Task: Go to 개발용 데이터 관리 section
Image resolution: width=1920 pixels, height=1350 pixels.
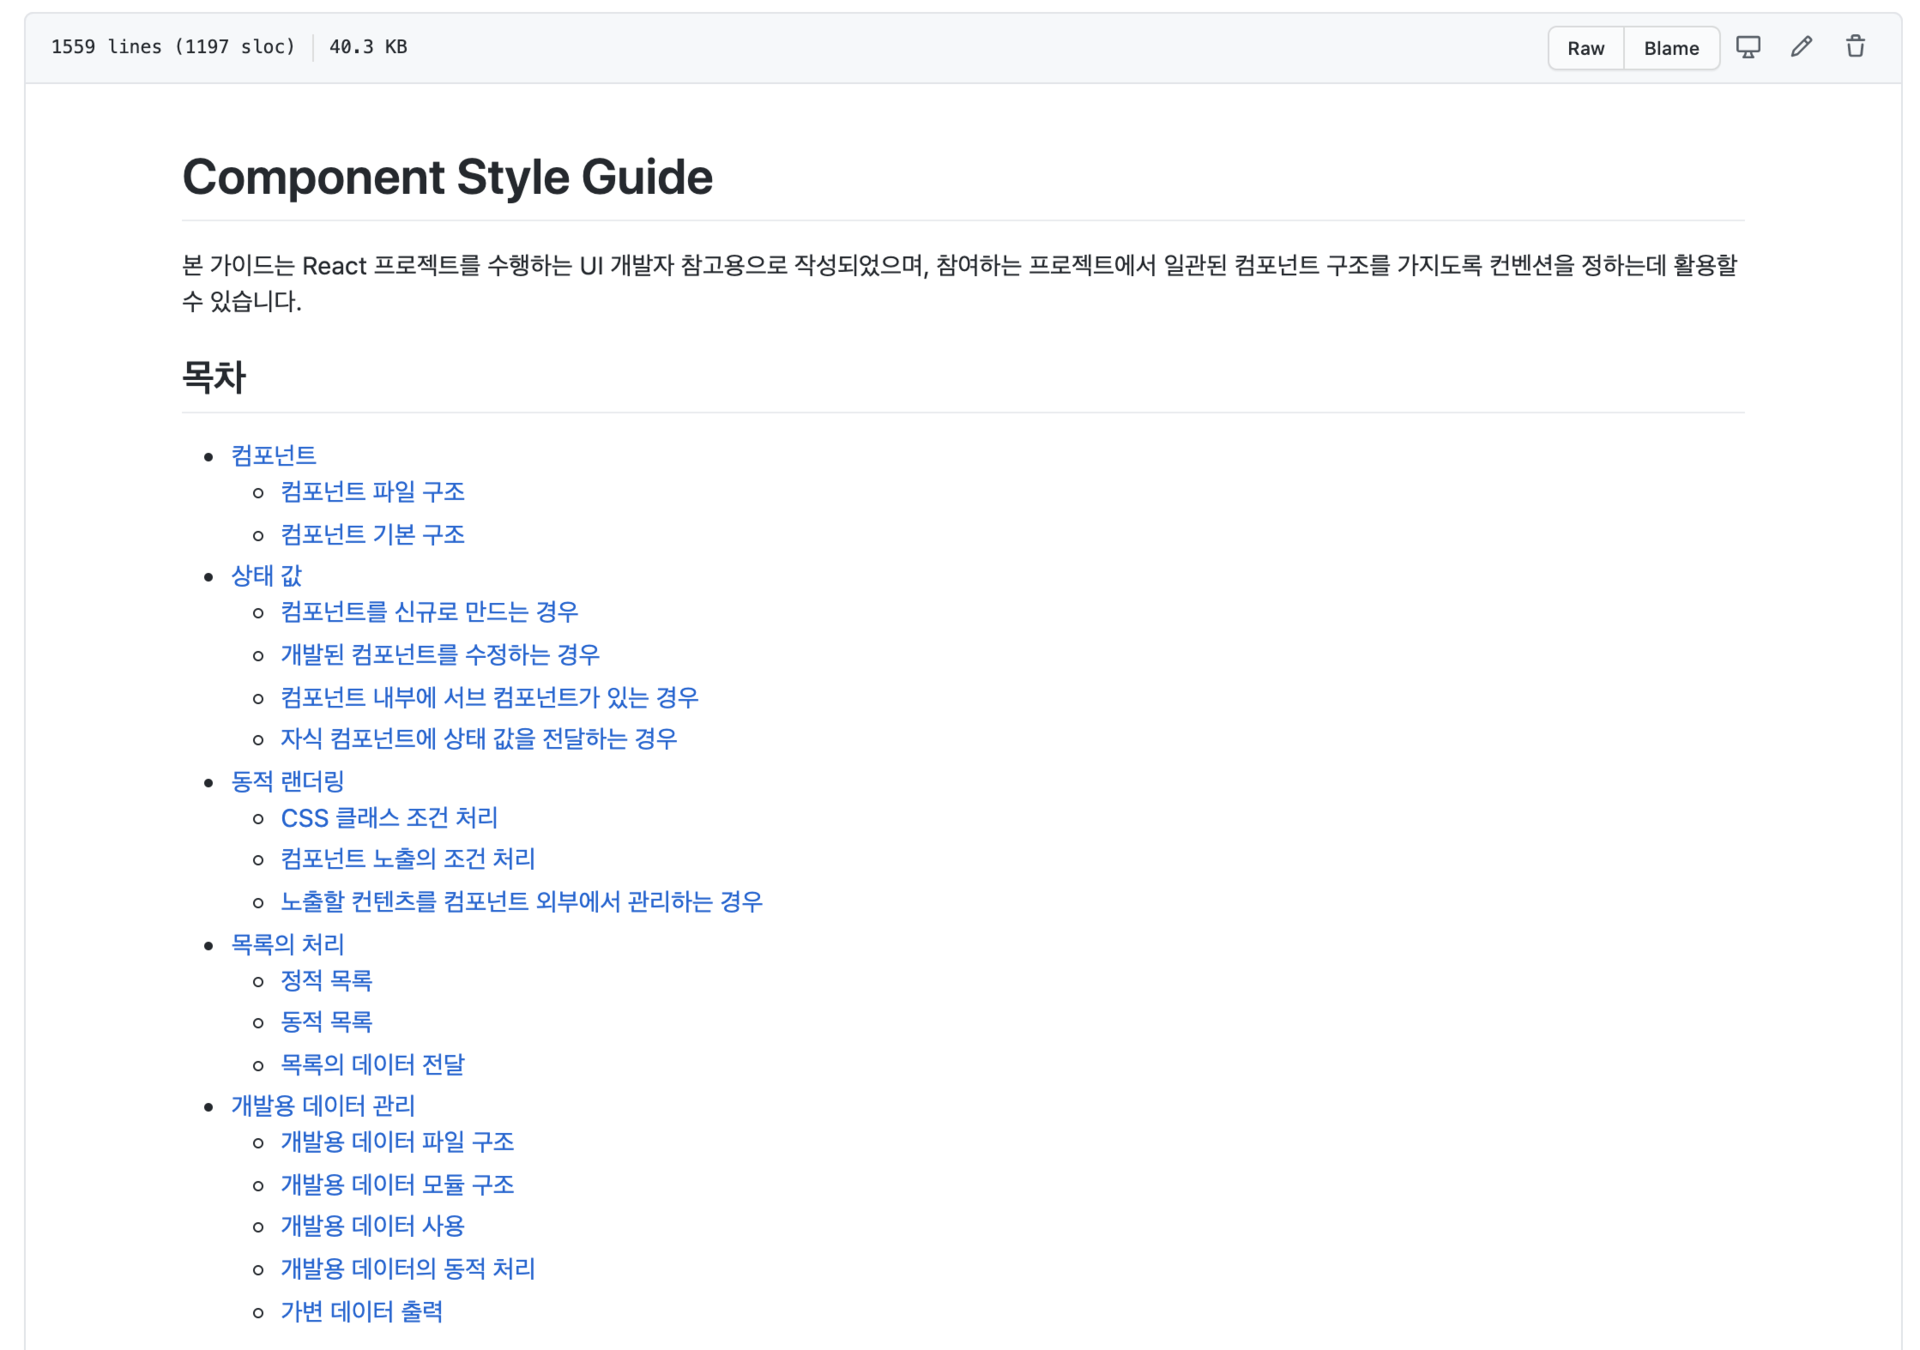Action: click(x=322, y=1106)
